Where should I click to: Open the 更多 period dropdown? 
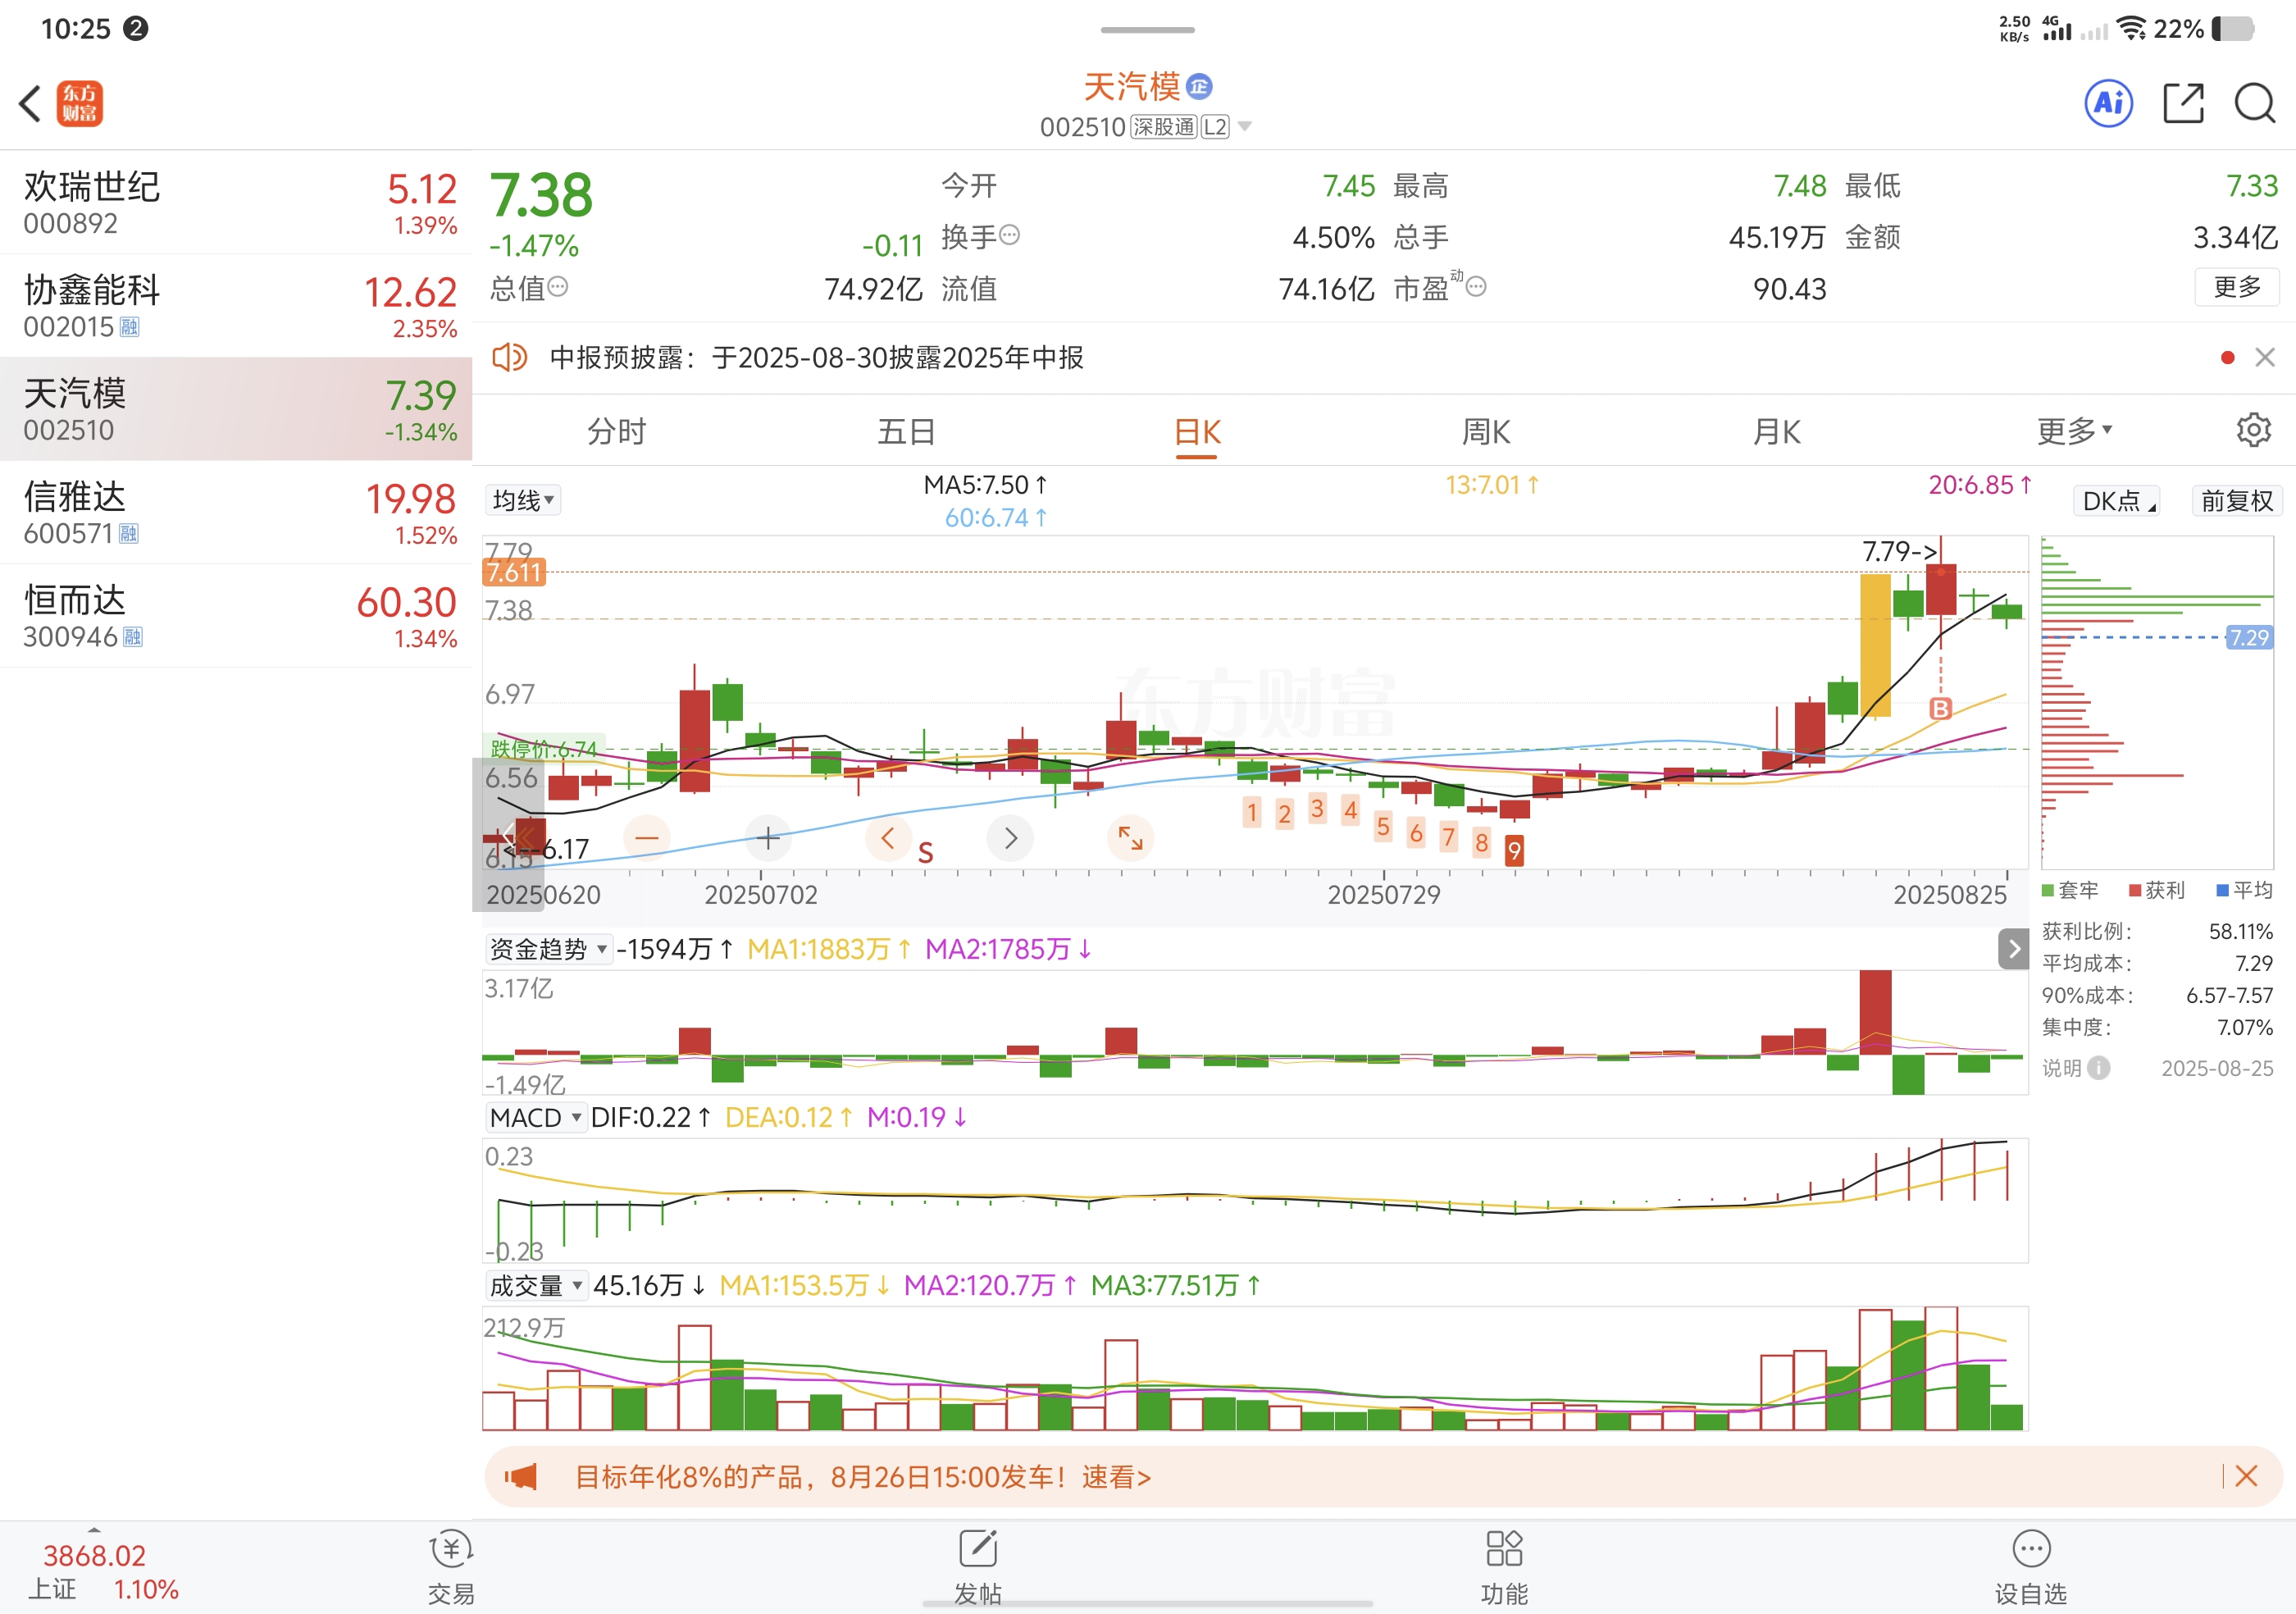(2075, 431)
